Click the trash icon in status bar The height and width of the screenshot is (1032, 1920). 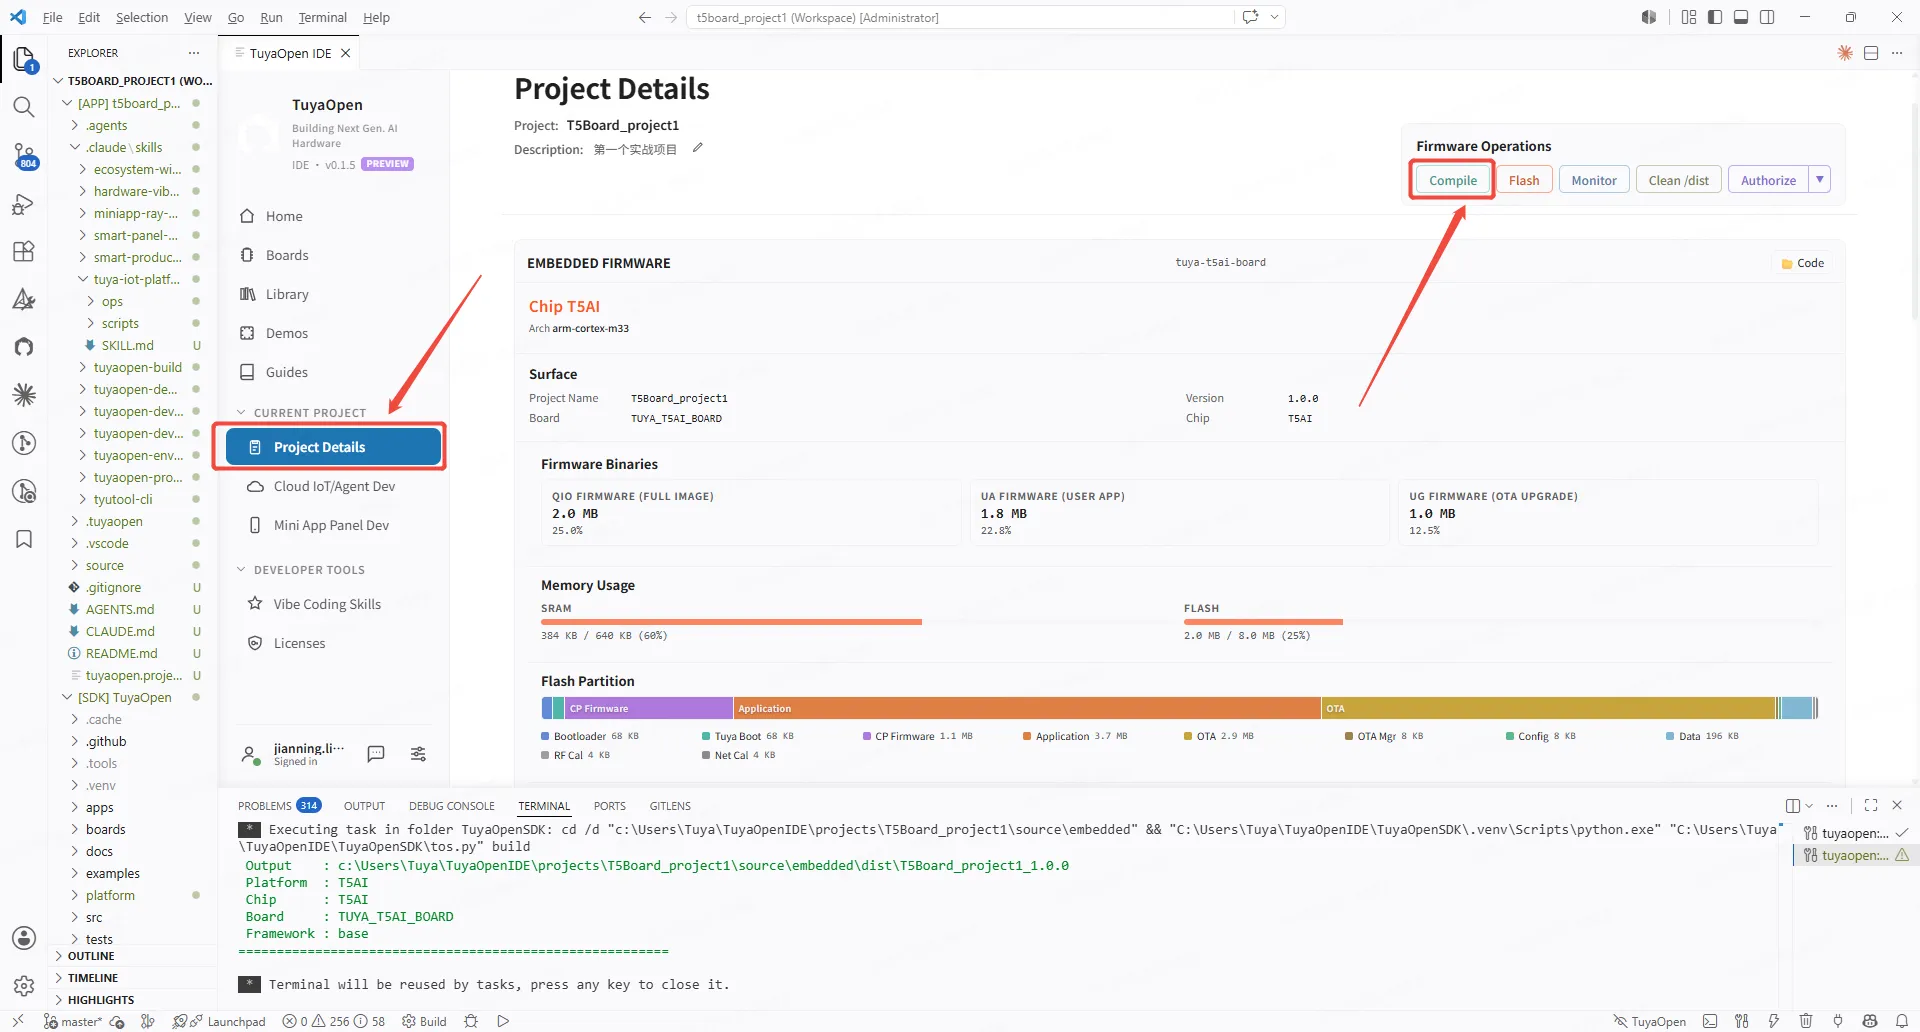[1806, 1021]
